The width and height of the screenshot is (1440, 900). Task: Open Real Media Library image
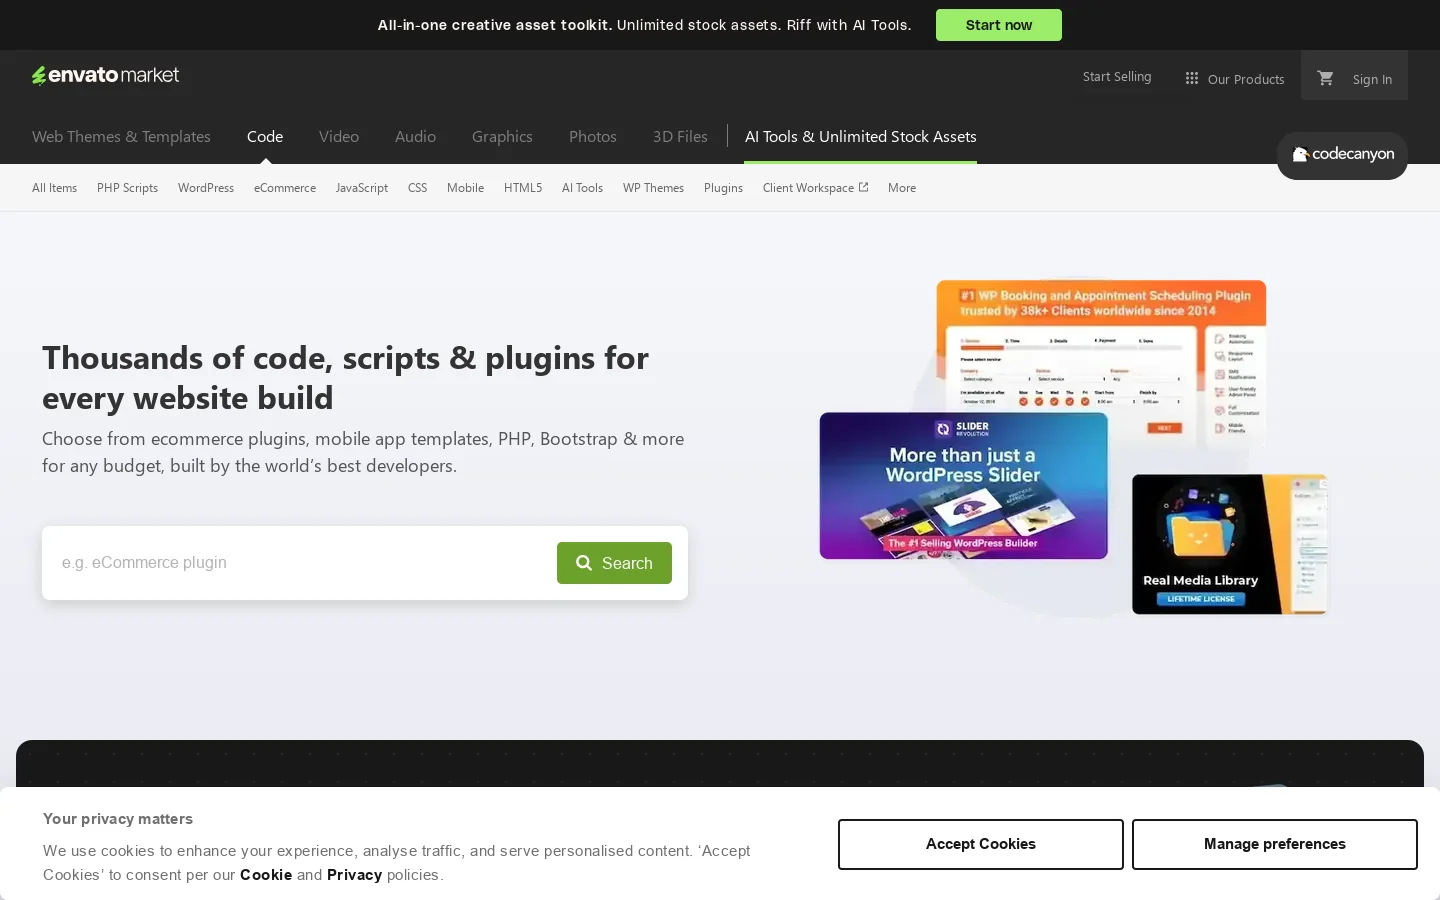point(1229,544)
